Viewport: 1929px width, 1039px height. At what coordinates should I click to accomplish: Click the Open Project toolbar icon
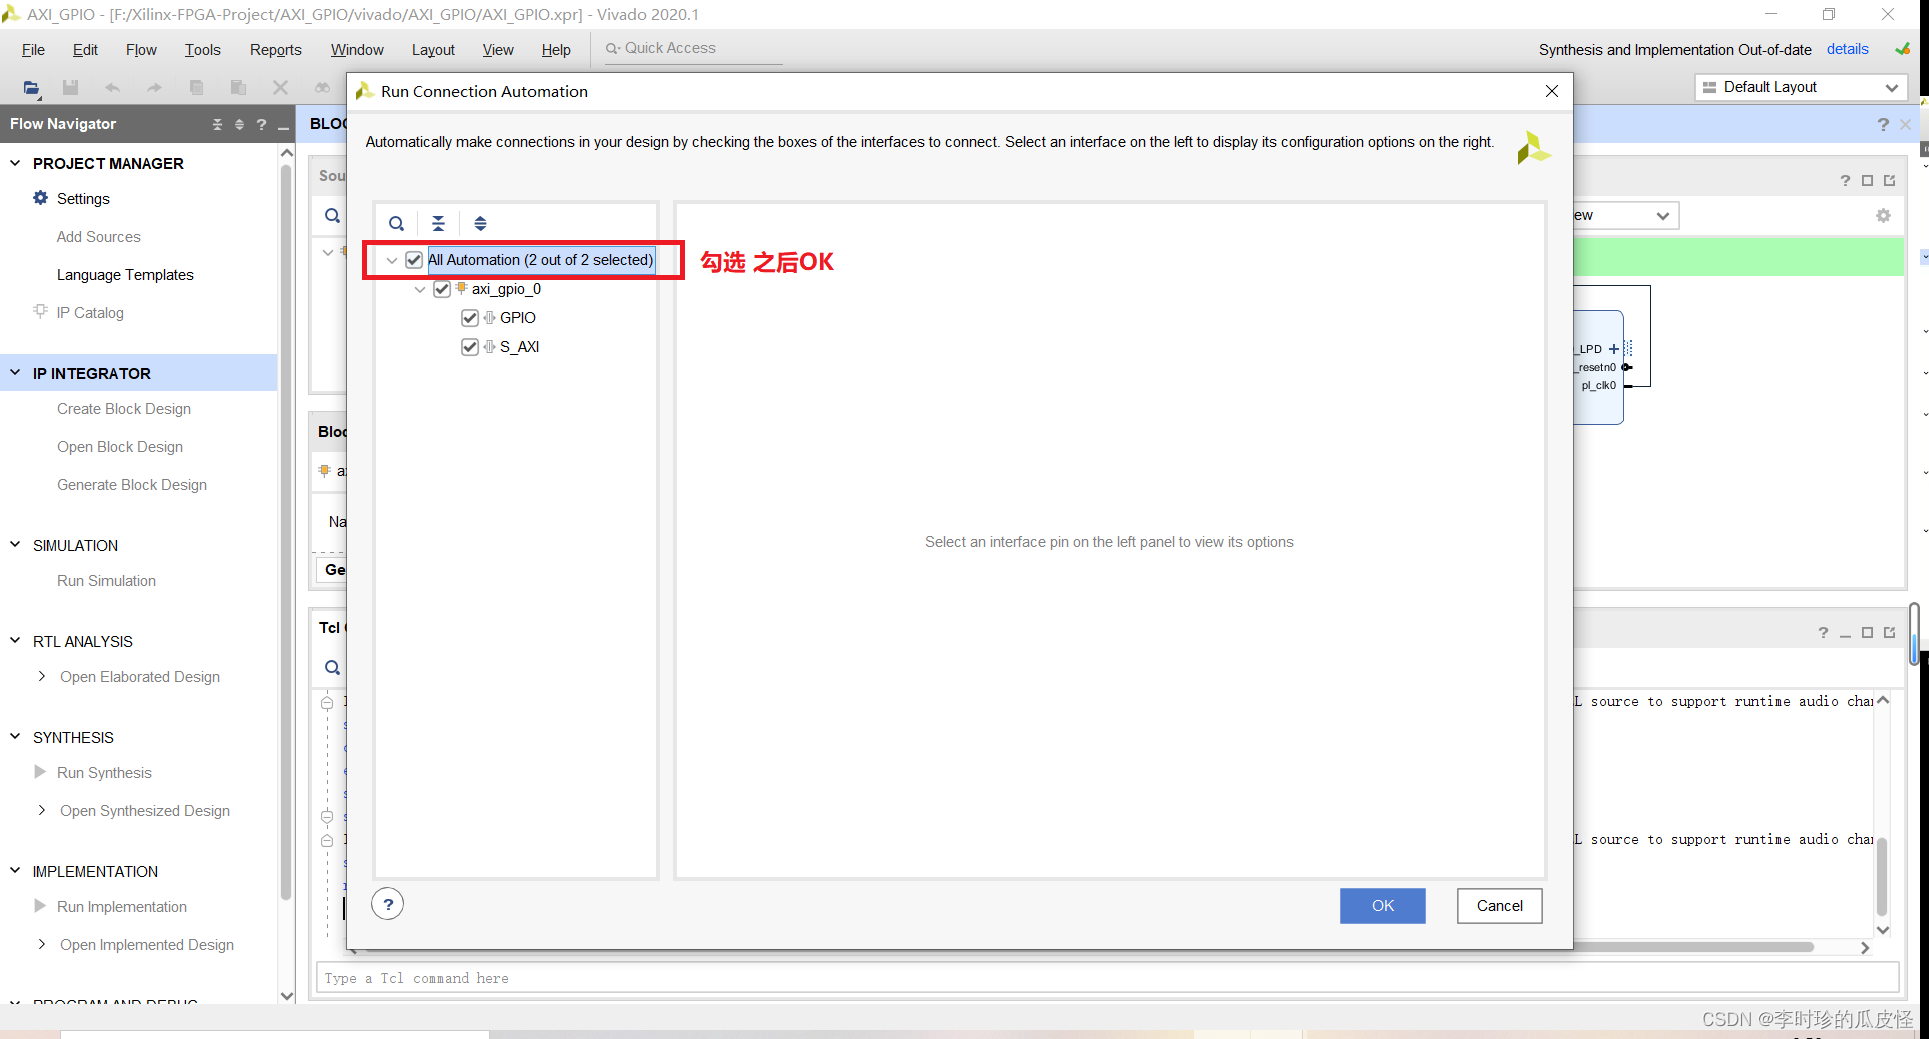[32, 88]
